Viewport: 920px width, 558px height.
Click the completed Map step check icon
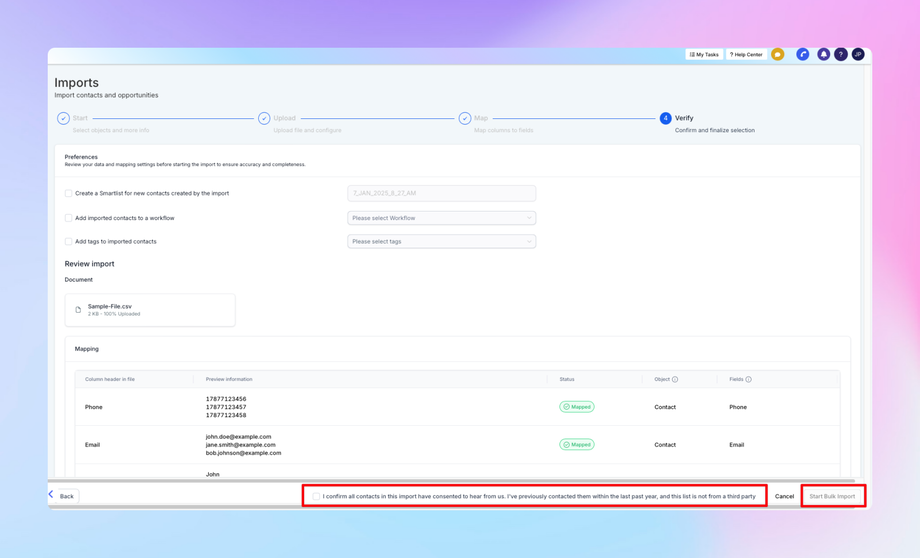click(465, 119)
